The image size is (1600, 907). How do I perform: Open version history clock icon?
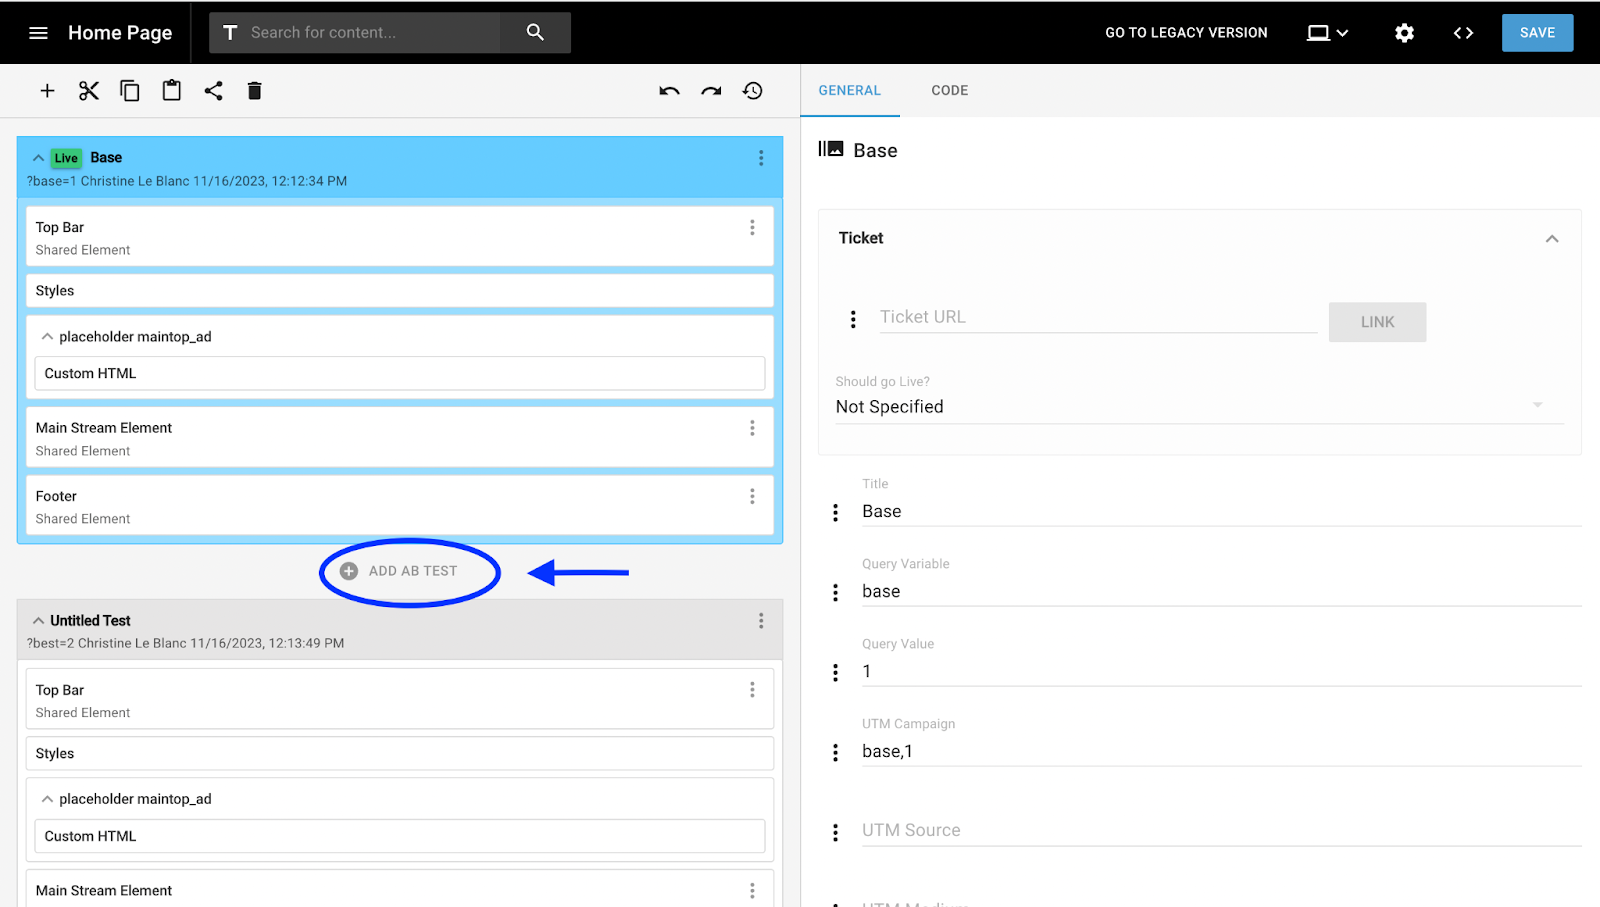[752, 90]
